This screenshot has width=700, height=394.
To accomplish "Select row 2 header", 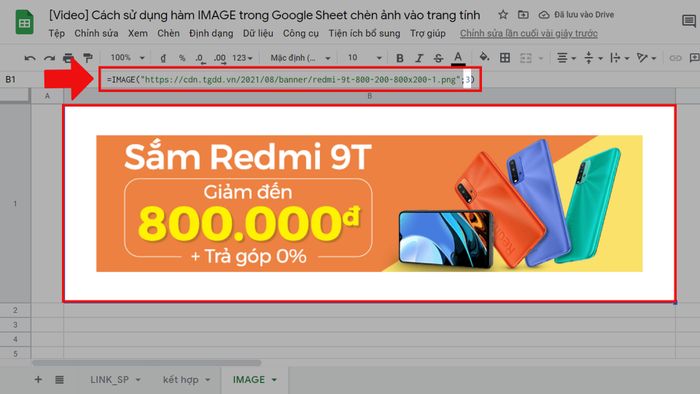I will (x=15, y=310).
